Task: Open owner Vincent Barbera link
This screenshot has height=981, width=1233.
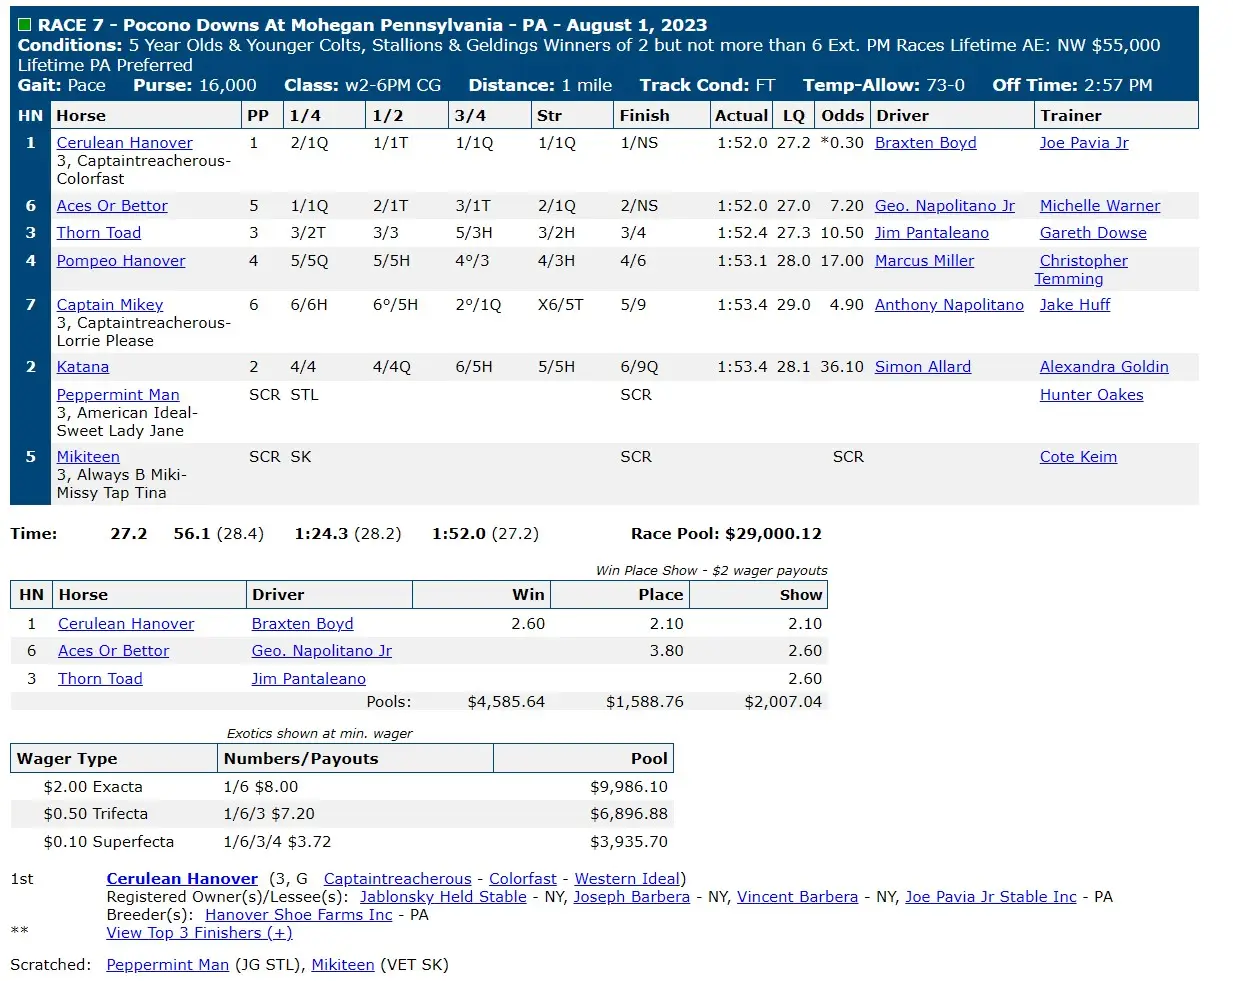Action: click(x=797, y=897)
